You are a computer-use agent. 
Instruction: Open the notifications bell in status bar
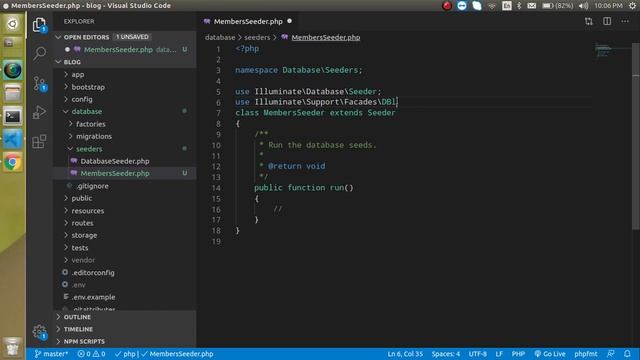[627, 354]
